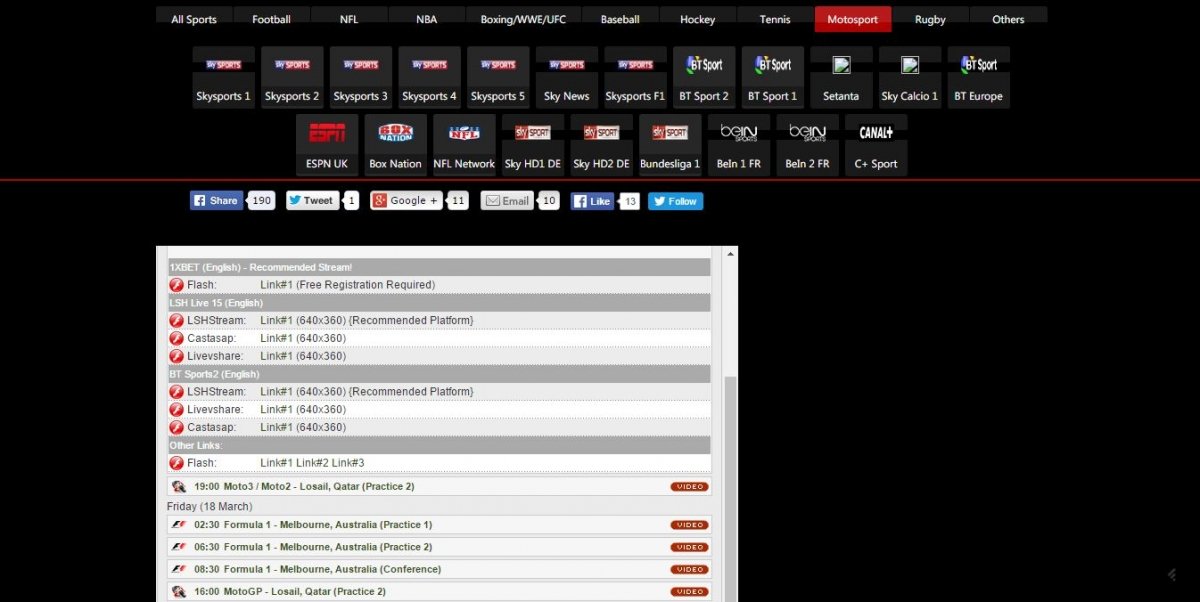The width and height of the screenshot is (1200, 602).
Task: Click the Facebook Like button
Action: 593,201
